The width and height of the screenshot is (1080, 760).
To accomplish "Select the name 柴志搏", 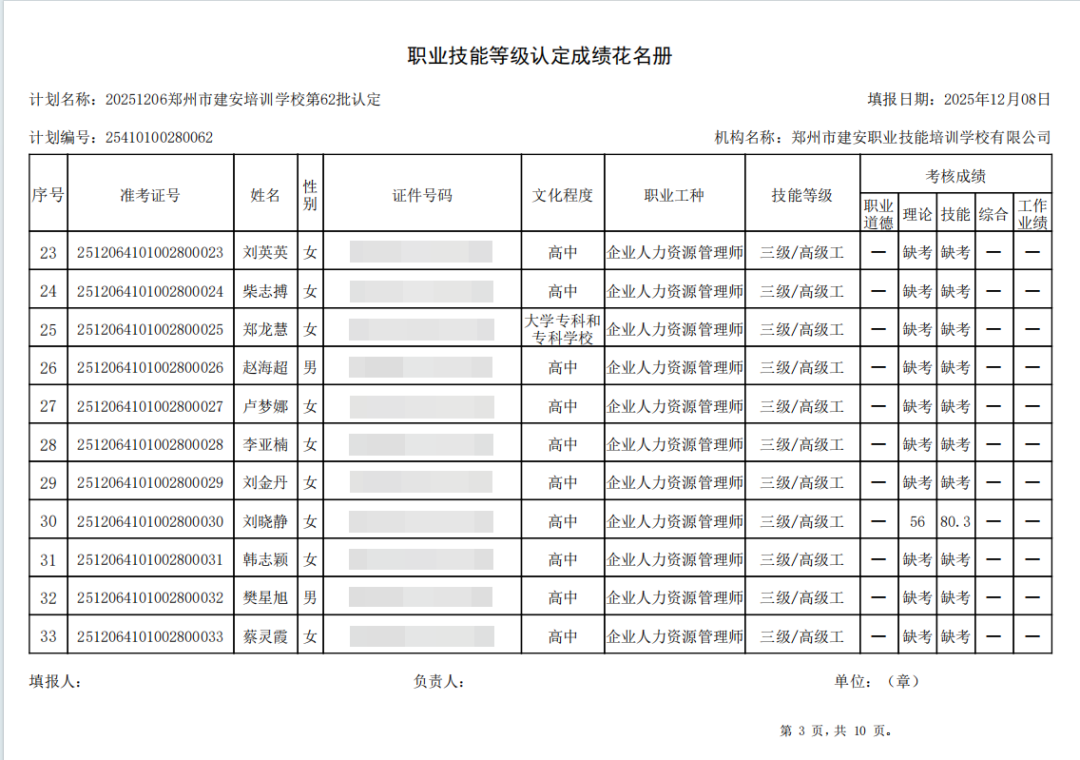I will pos(265,291).
